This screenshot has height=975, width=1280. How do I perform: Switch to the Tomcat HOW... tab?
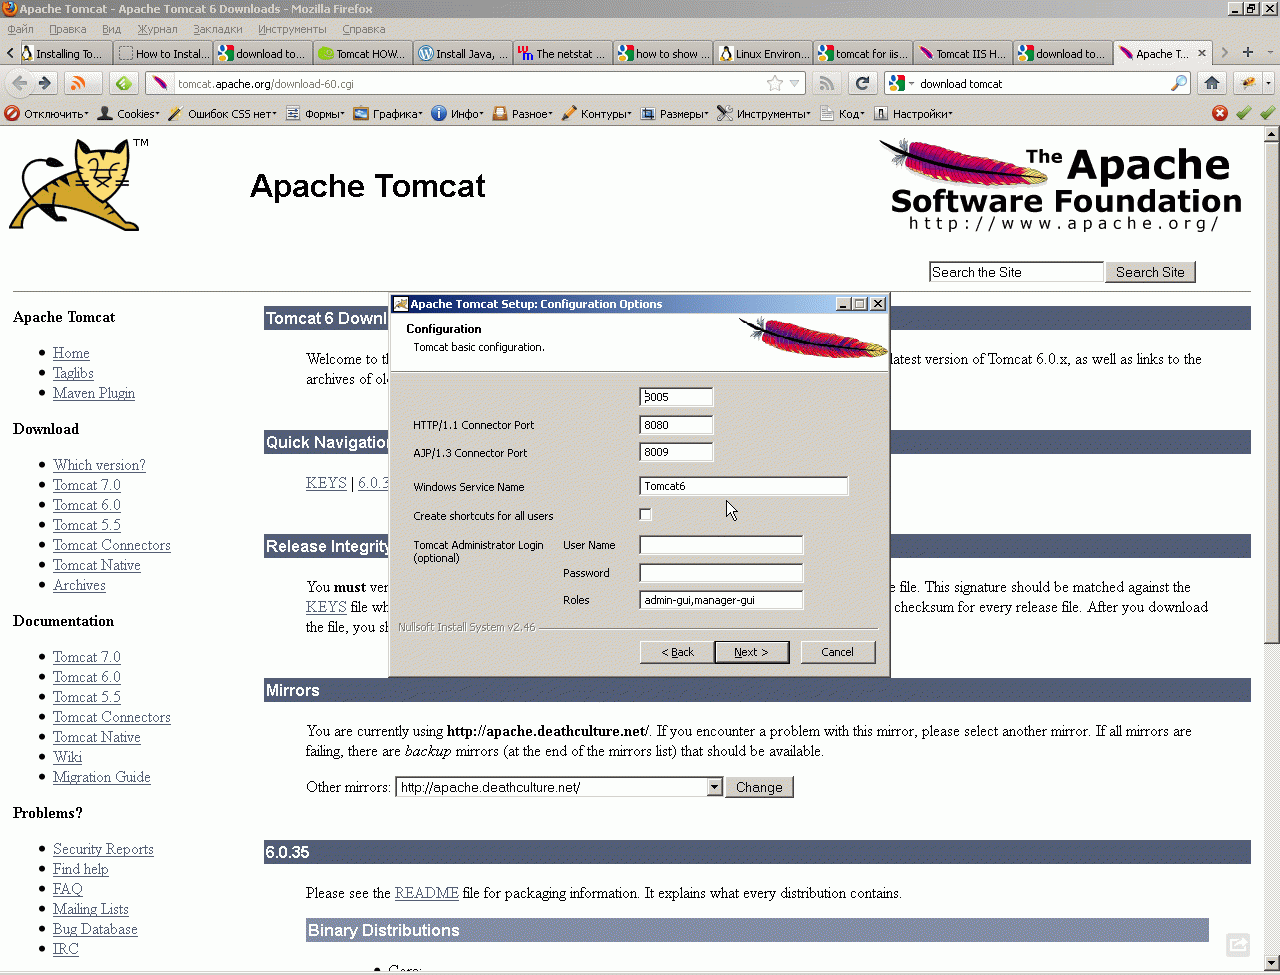pyautogui.click(x=363, y=53)
